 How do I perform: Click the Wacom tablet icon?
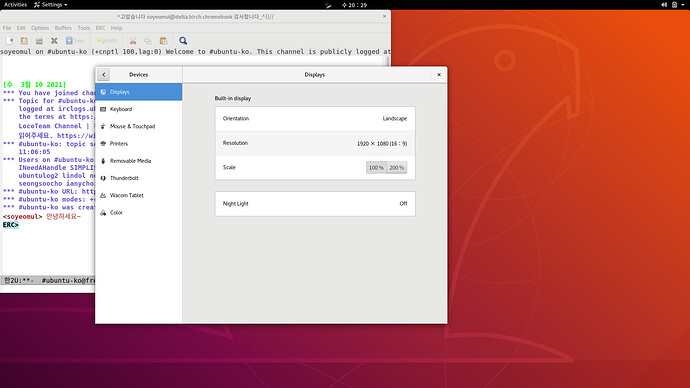coord(103,195)
